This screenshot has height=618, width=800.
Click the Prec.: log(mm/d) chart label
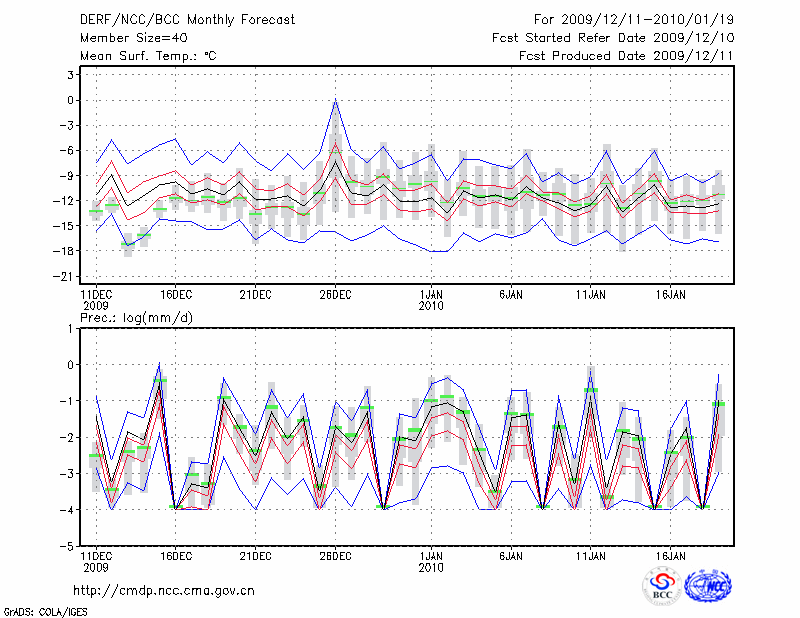tap(136, 318)
